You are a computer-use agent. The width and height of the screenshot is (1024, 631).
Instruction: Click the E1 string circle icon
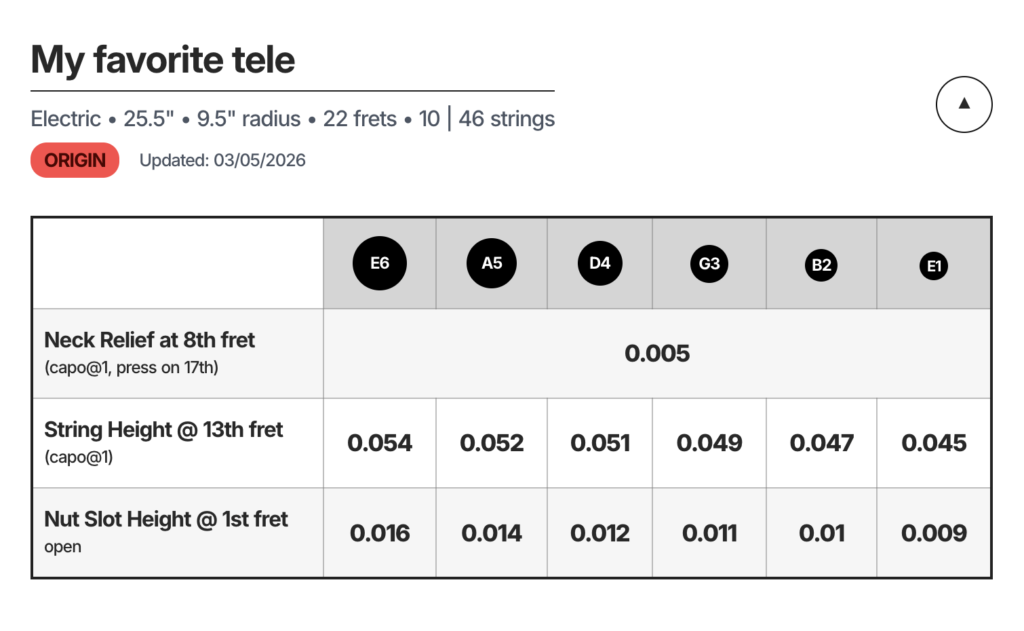click(x=934, y=266)
